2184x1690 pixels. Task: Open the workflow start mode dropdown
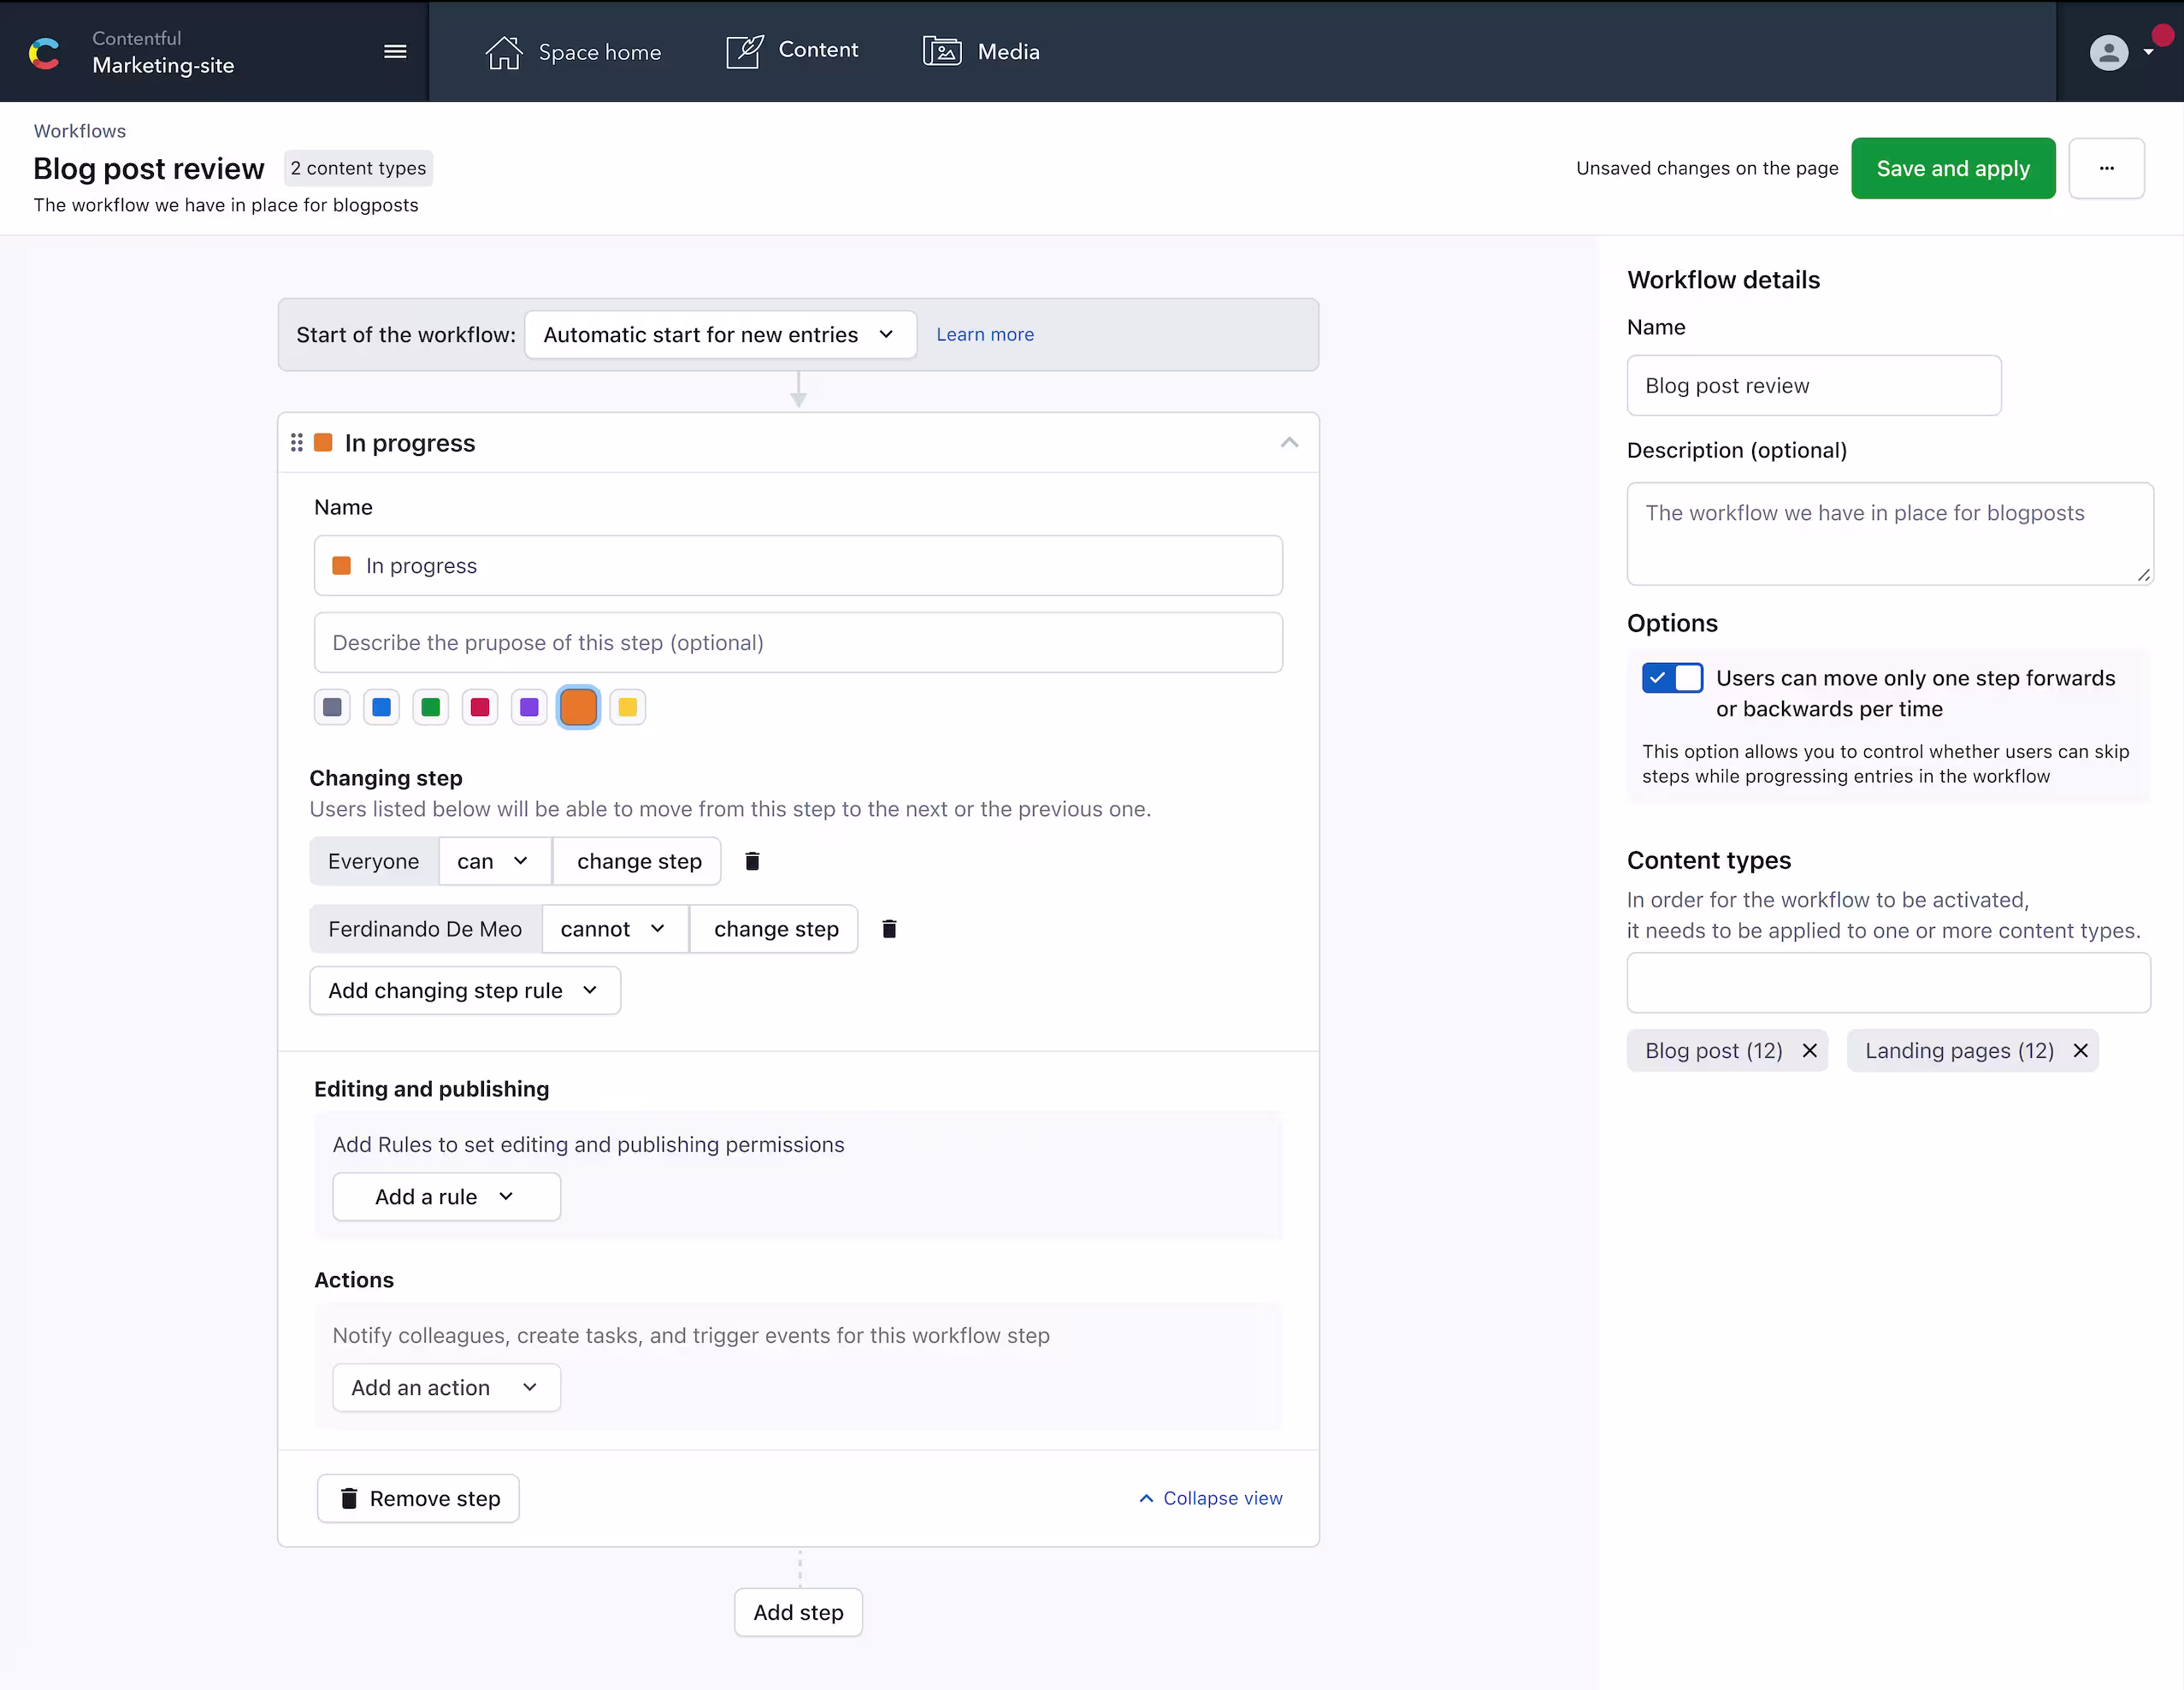point(720,335)
